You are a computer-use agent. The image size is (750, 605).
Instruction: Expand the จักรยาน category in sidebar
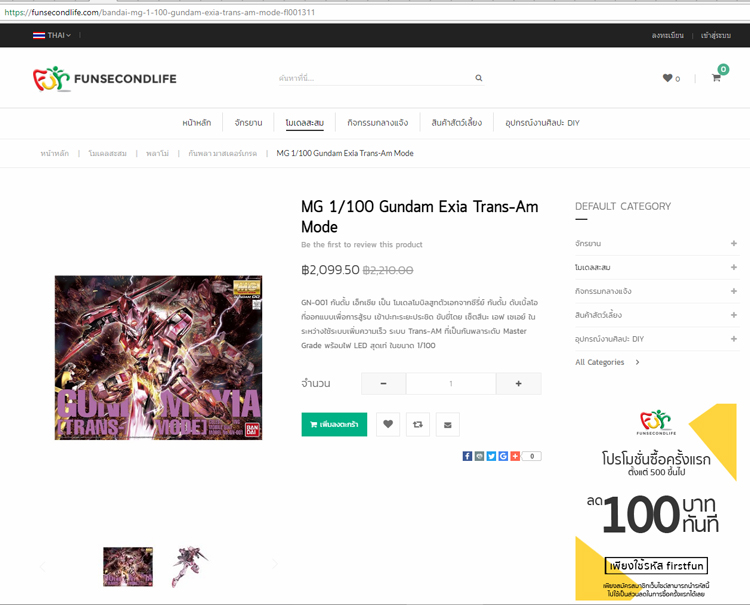[734, 243]
